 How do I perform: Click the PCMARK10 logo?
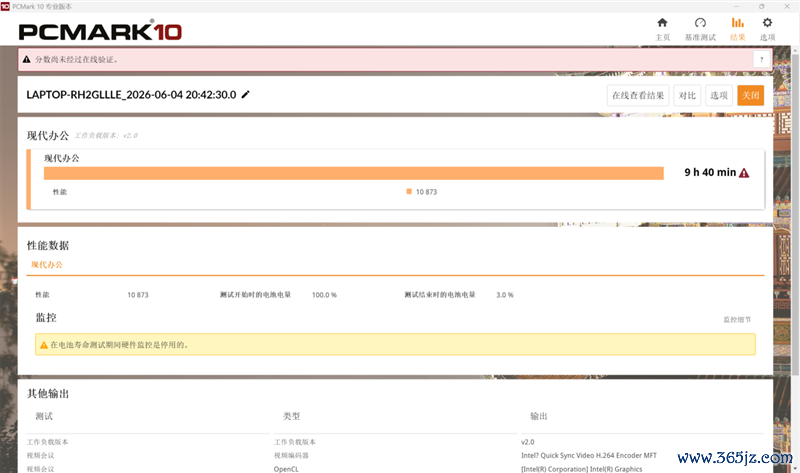click(100, 31)
